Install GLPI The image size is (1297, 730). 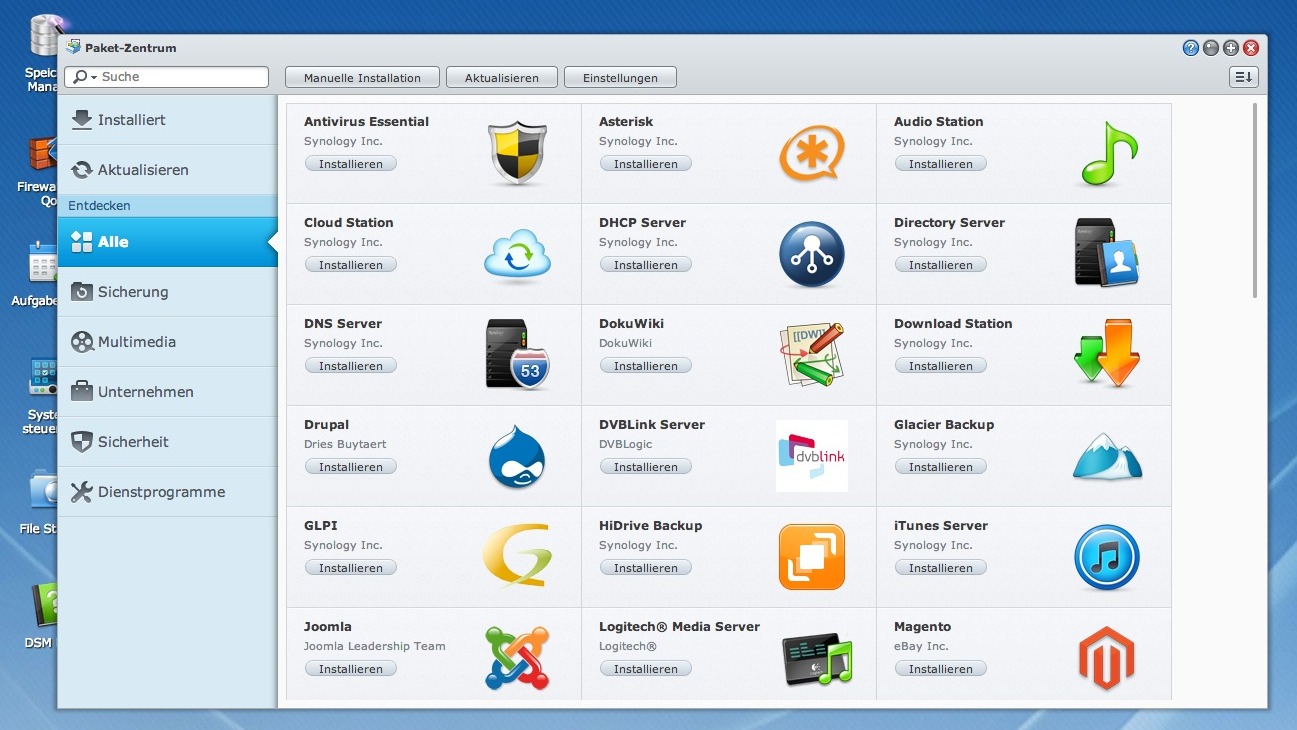(x=351, y=568)
